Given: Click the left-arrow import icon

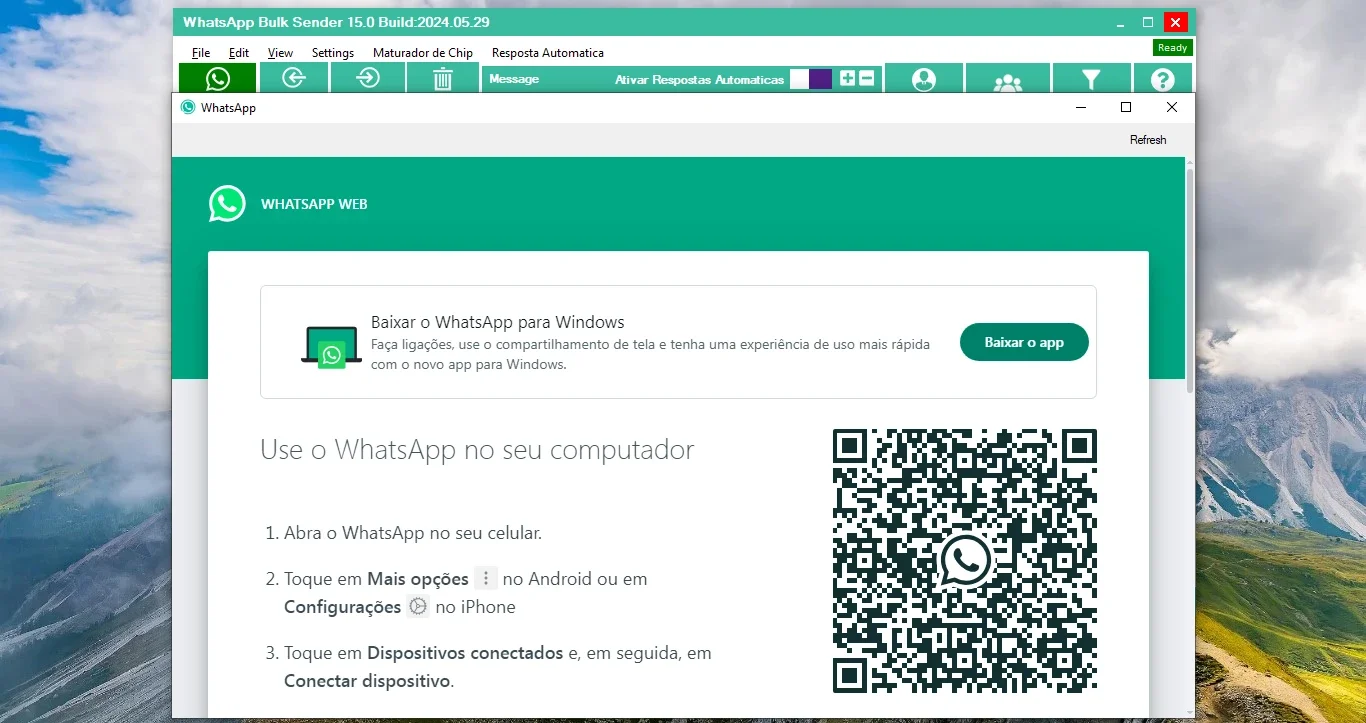Looking at the screenshot, I should click(293, 78).
